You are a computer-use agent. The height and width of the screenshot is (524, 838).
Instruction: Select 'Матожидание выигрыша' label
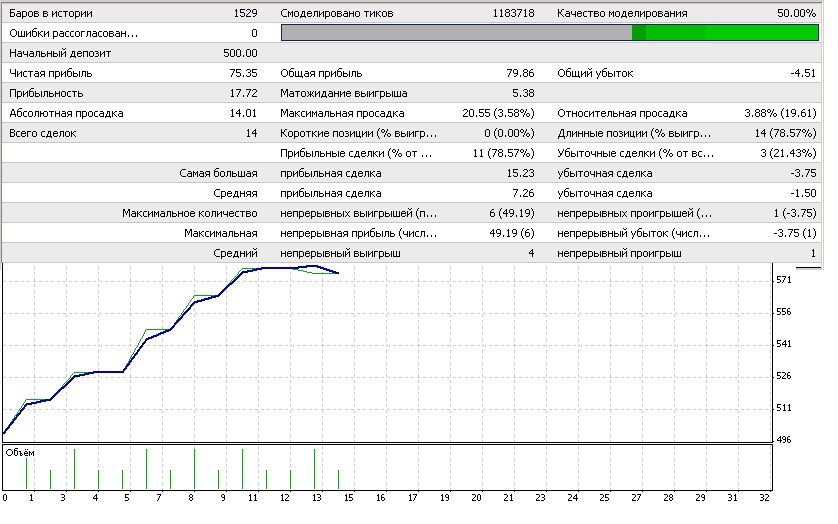point(344,94)
